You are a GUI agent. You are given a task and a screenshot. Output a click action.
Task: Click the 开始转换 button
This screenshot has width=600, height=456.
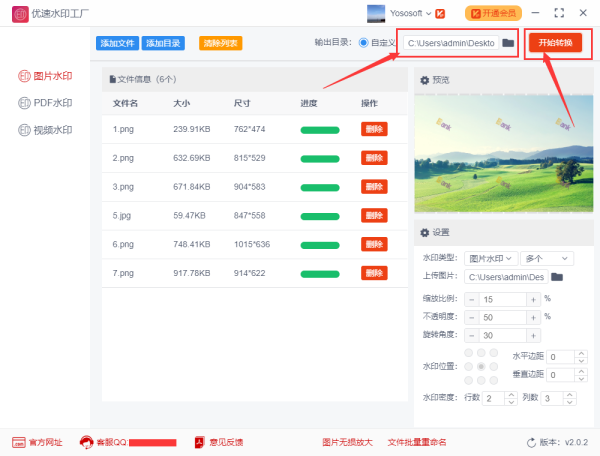(x=554, y=43)
